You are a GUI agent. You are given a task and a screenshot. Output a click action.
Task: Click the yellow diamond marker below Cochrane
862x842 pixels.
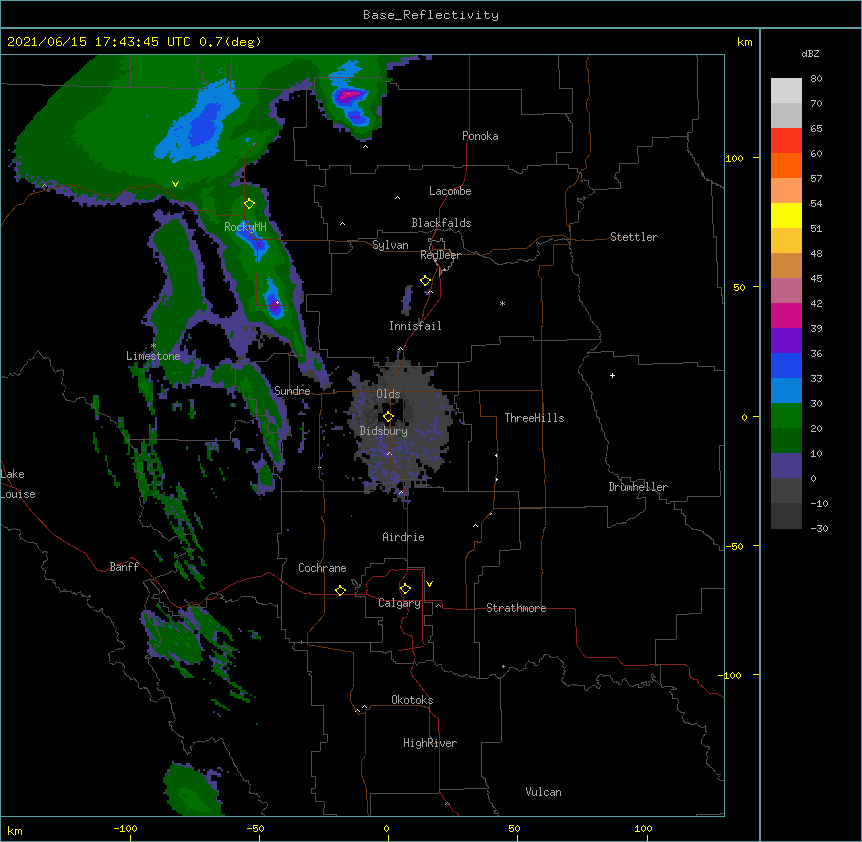point(340,590)
